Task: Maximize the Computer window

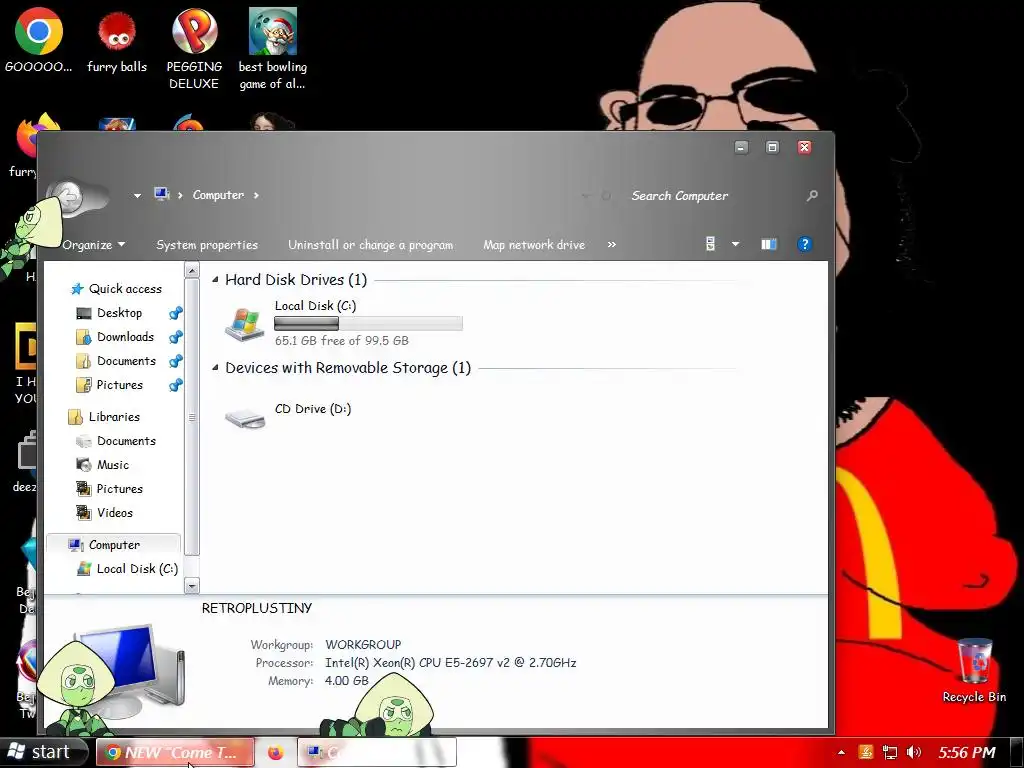Action: [772, 148]
